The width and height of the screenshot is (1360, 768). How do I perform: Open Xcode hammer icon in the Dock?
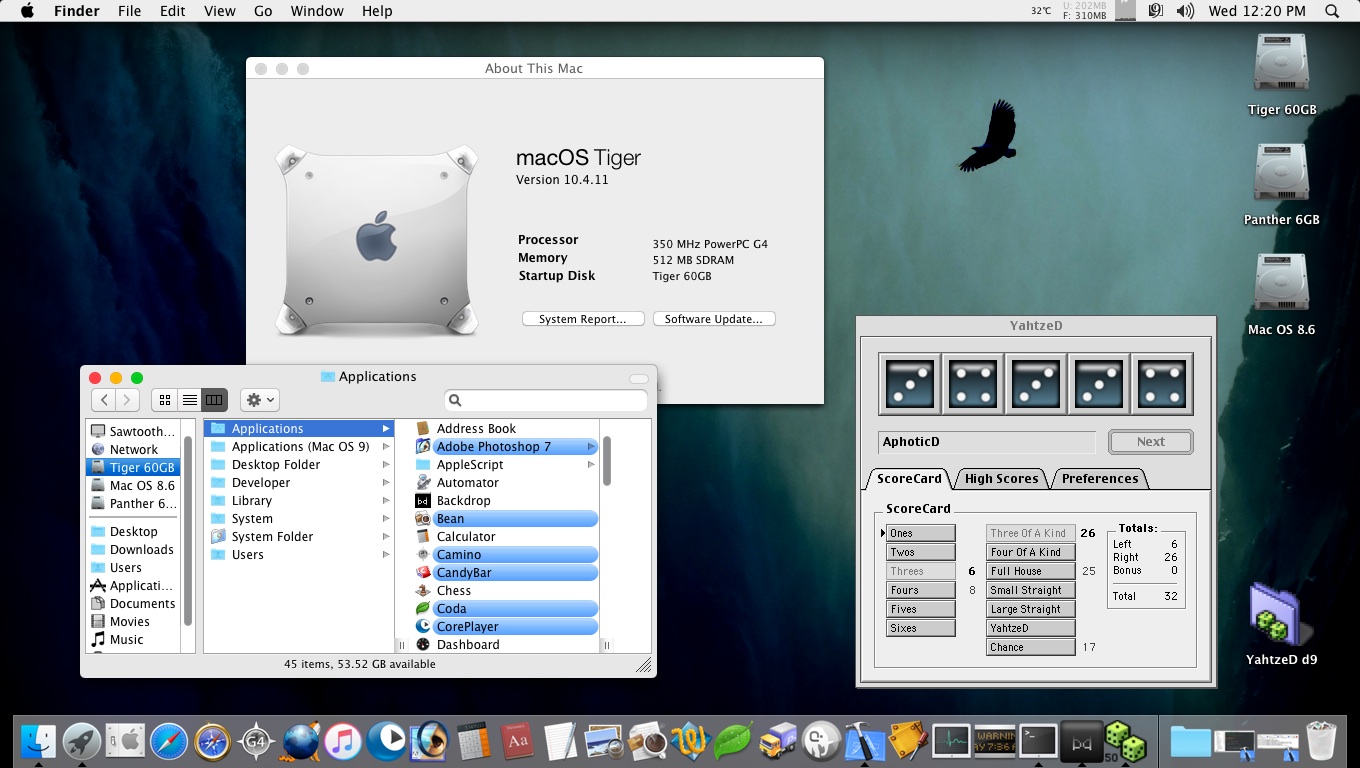point(864,741)
